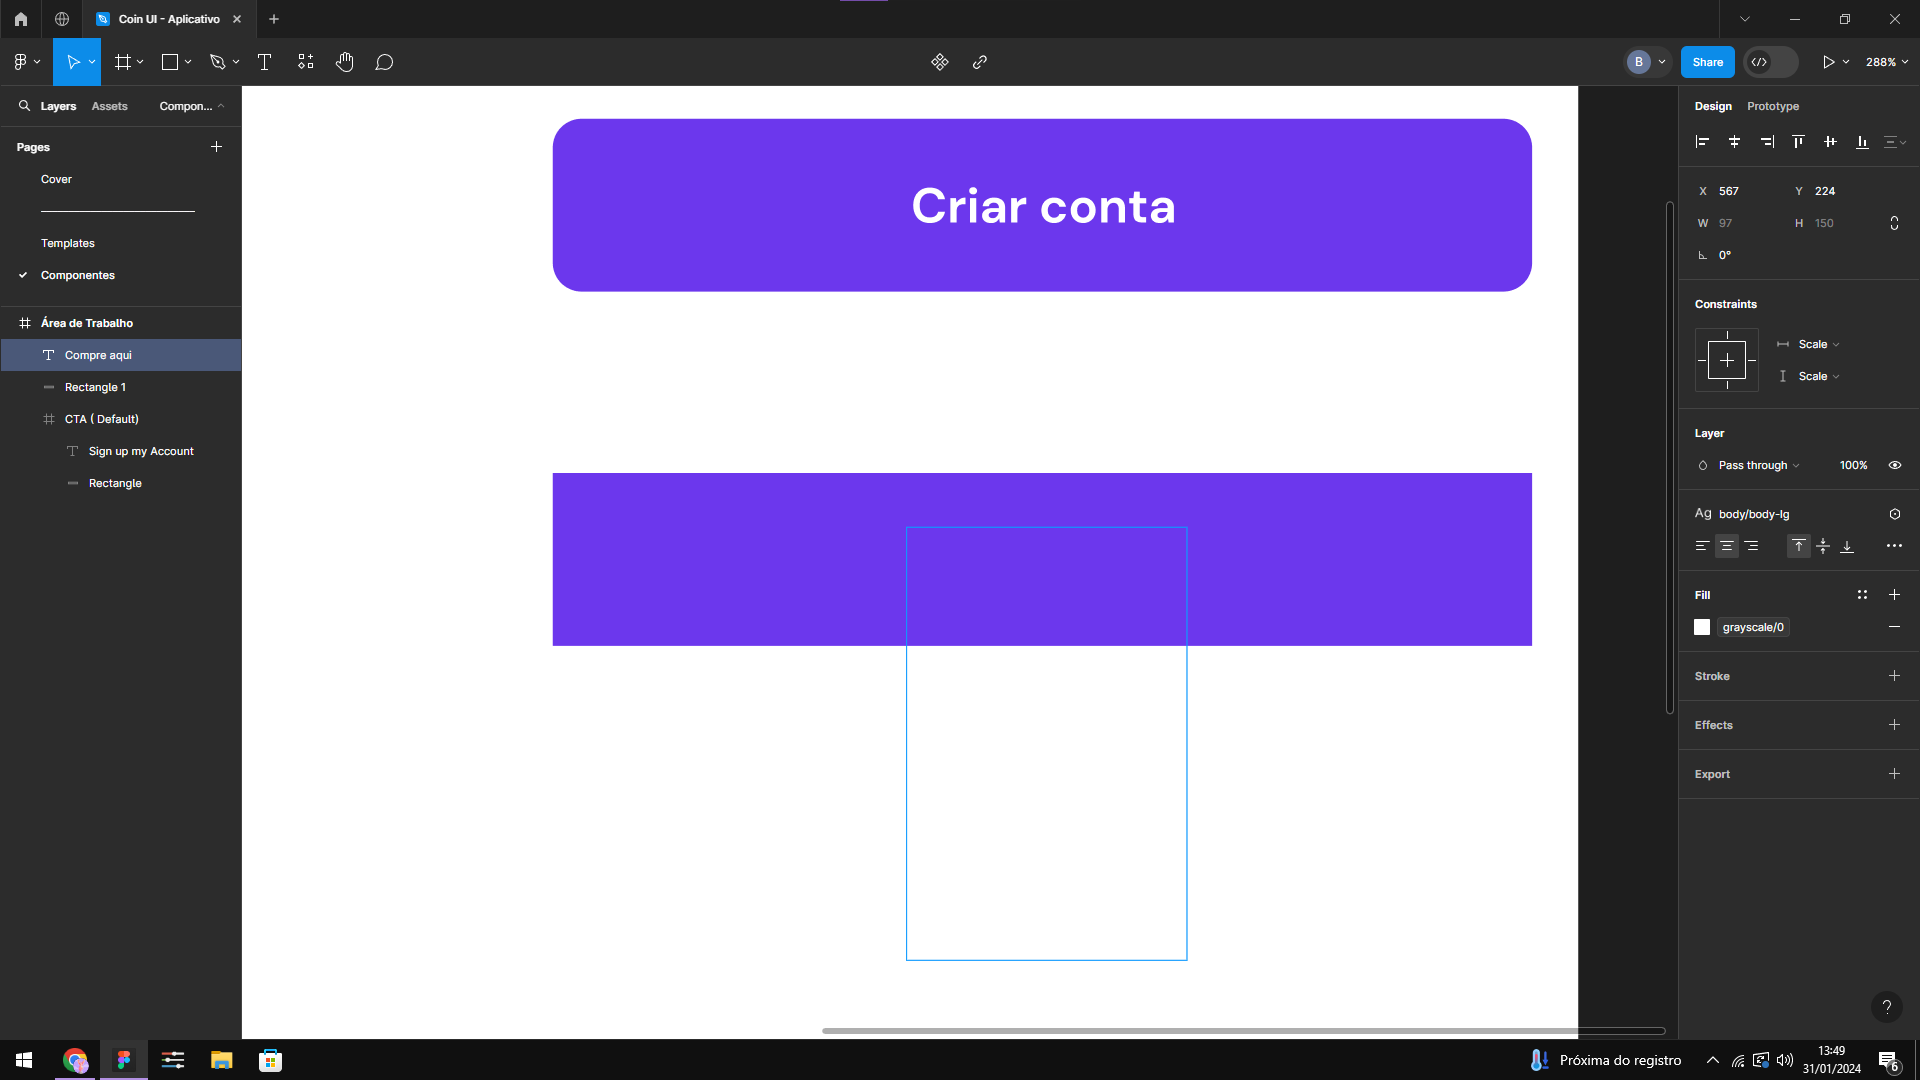Click the Add fill plus button
Screen dimensions: 1920x1080
coord(1894,595)
